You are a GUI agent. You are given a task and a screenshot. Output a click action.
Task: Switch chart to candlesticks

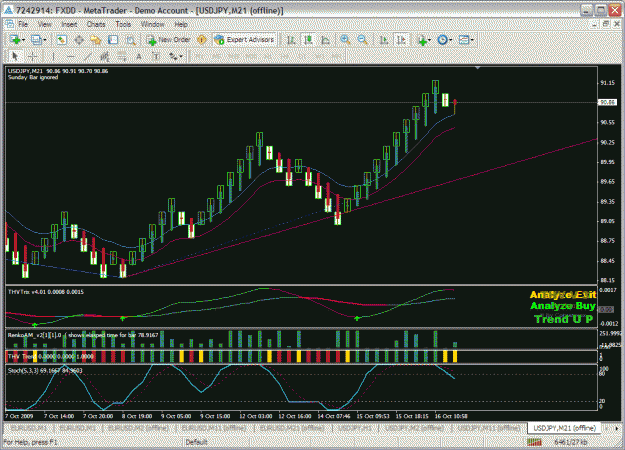[308, 40]
